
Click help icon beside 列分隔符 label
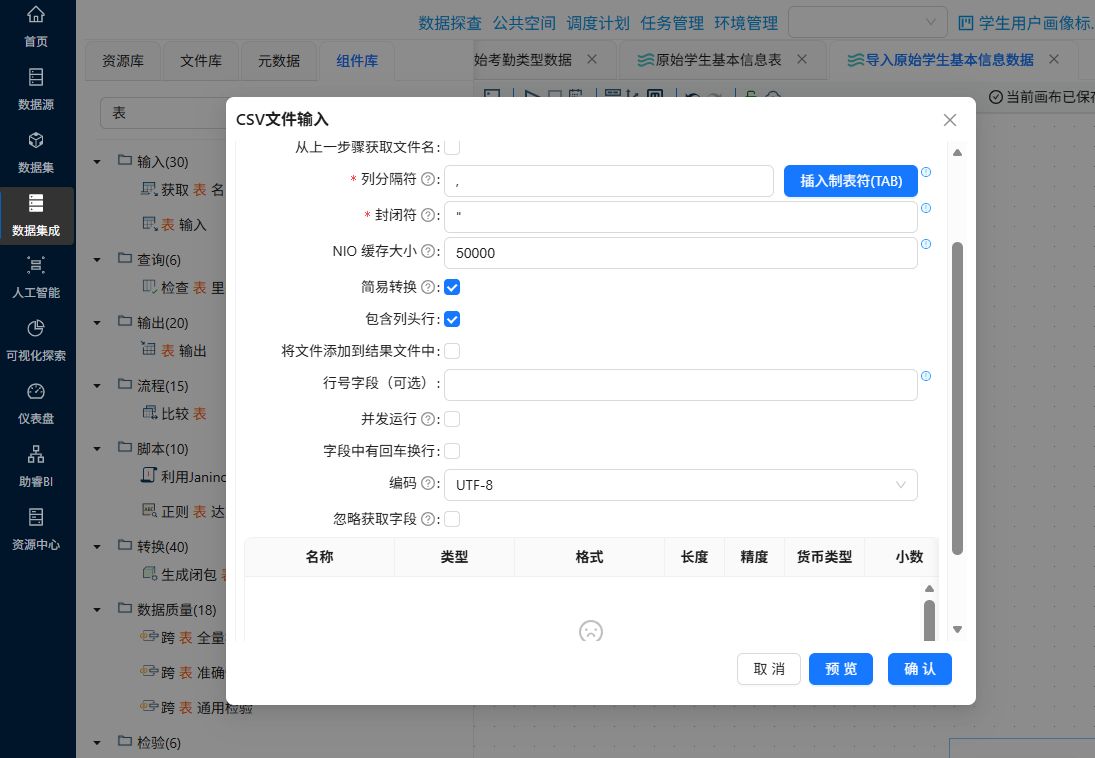(427, 179)
